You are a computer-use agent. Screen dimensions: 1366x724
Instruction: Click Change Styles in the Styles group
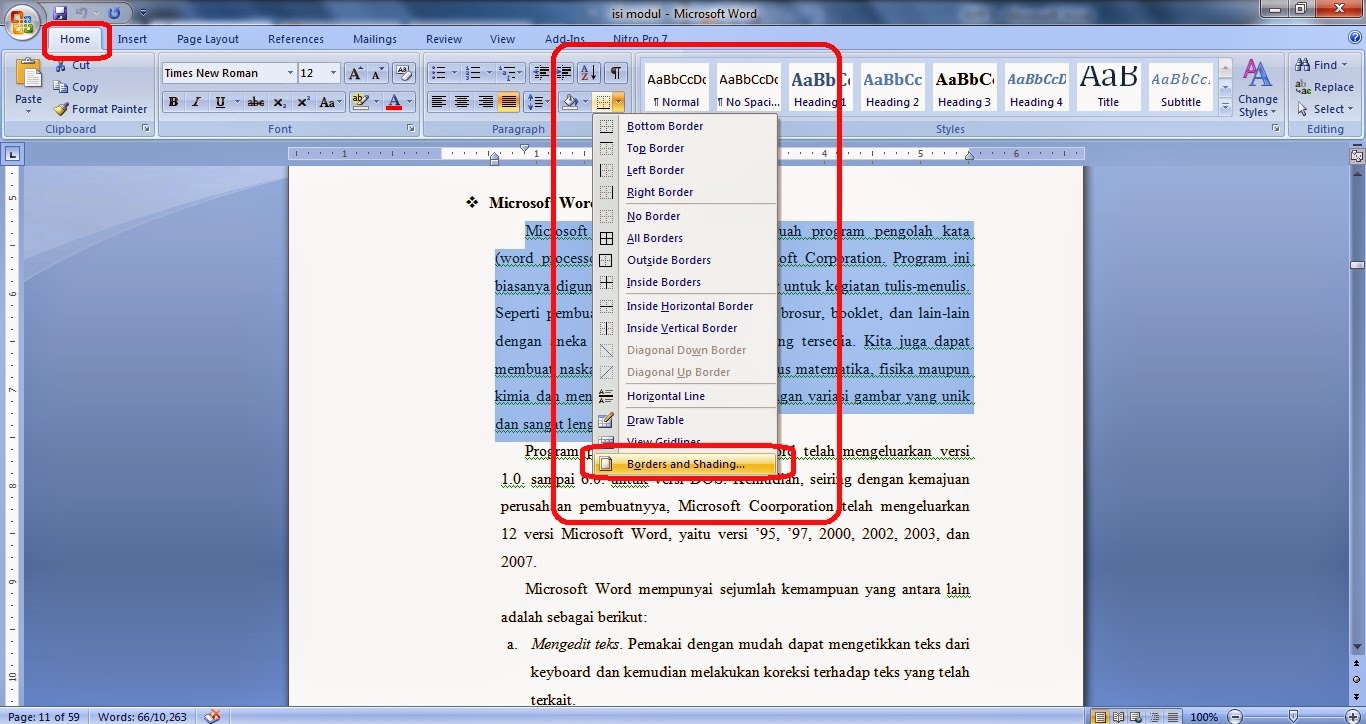coord(1257,87)
